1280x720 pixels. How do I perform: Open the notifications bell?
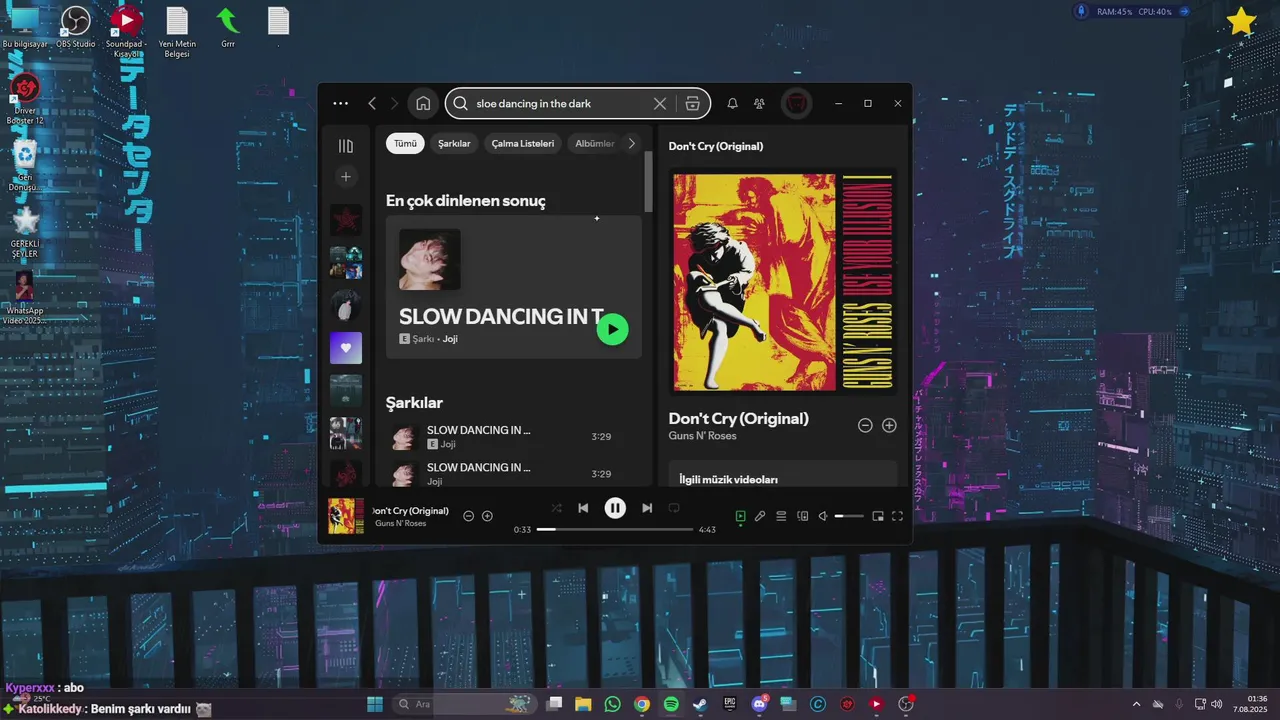click(x=732, y=103)
